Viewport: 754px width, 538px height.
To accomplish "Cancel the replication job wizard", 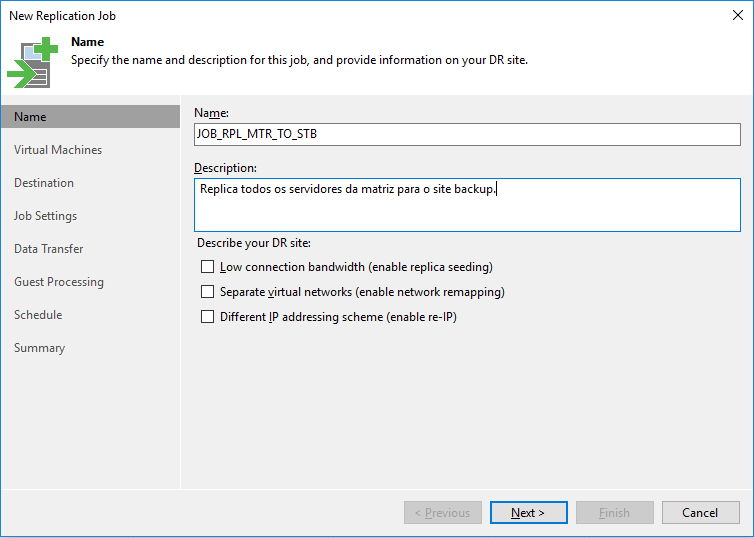I will point(700,513).
